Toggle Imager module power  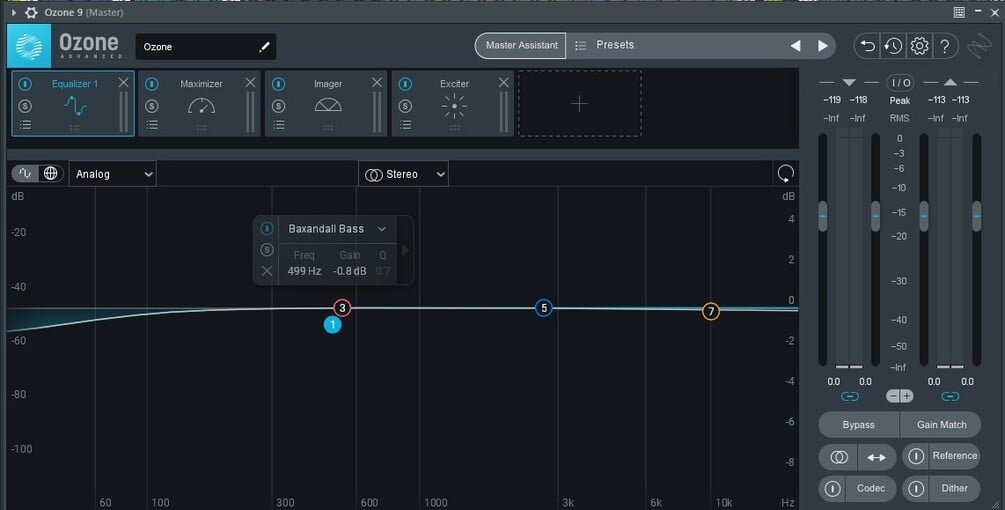[279, 84]
